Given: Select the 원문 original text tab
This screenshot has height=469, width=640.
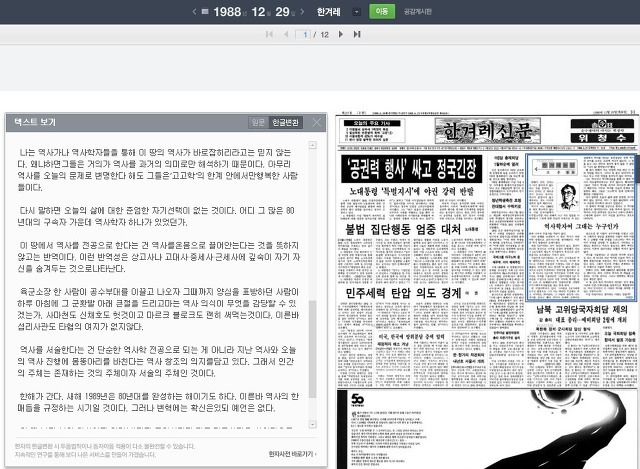Looking at the screenshot, I should [x=258, y=122].
